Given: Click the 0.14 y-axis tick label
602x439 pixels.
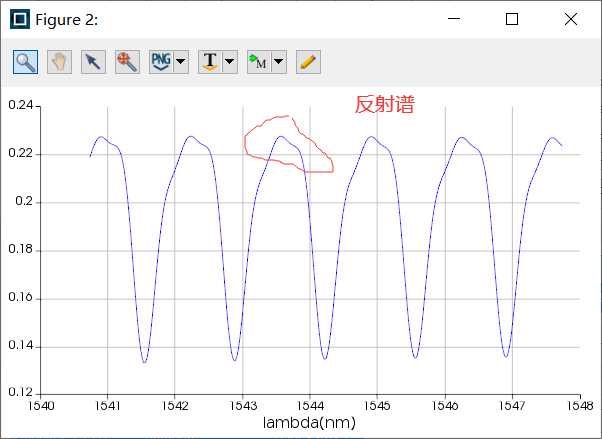Looking at the screenshot, I should pos(21,345).
